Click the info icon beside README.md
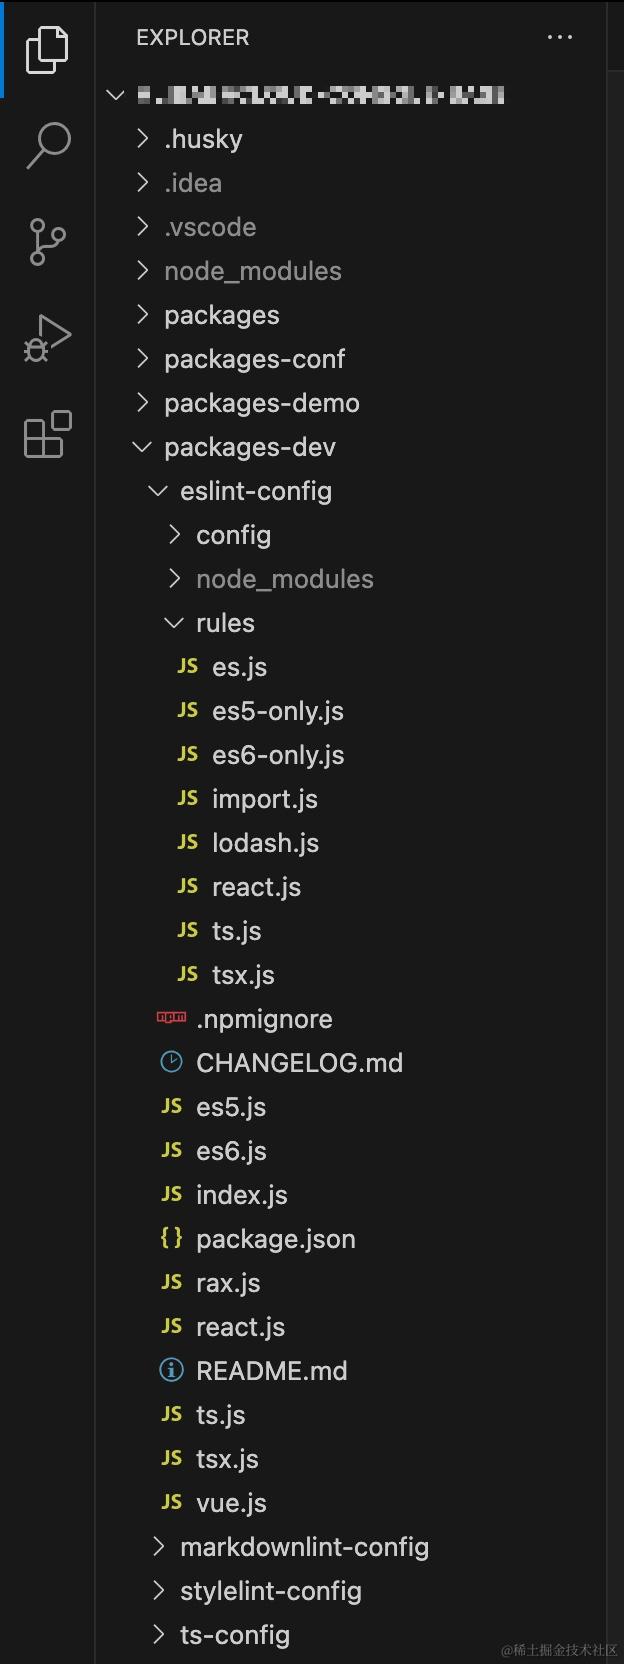The image size is (624, 1664). (x=171, y=1370)
